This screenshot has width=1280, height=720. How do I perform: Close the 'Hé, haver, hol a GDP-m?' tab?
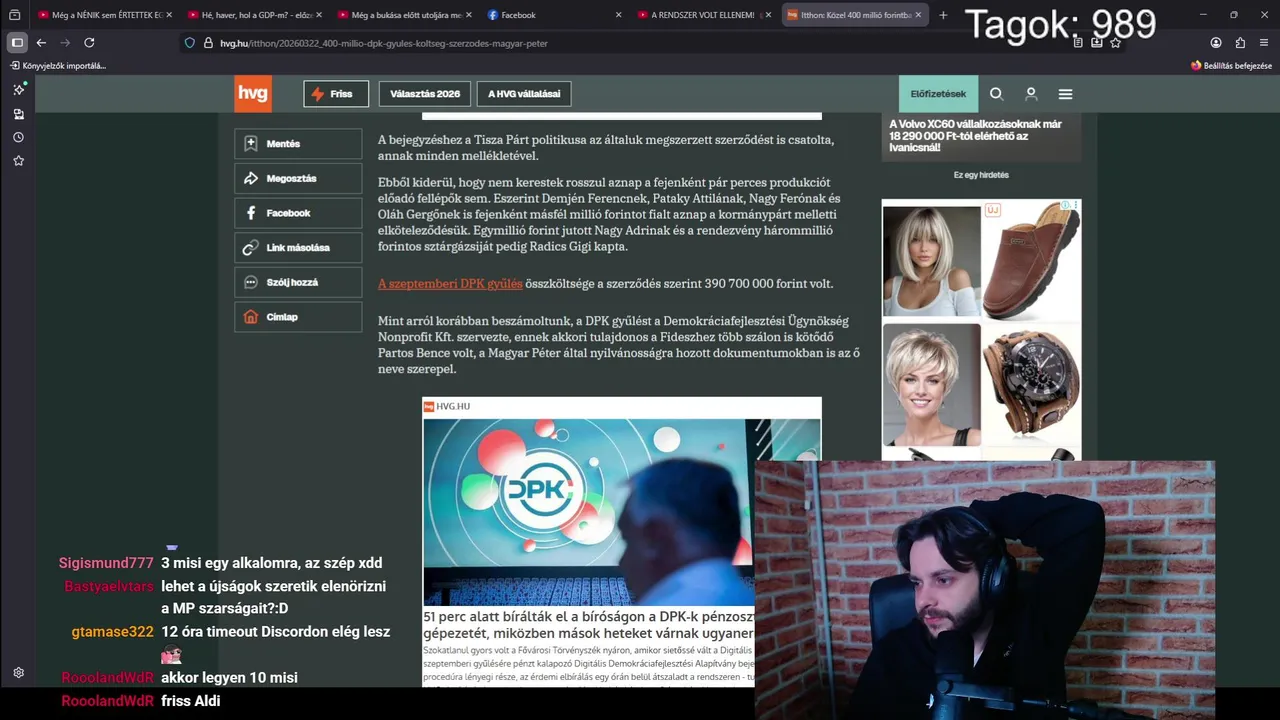tap(319, 15)
